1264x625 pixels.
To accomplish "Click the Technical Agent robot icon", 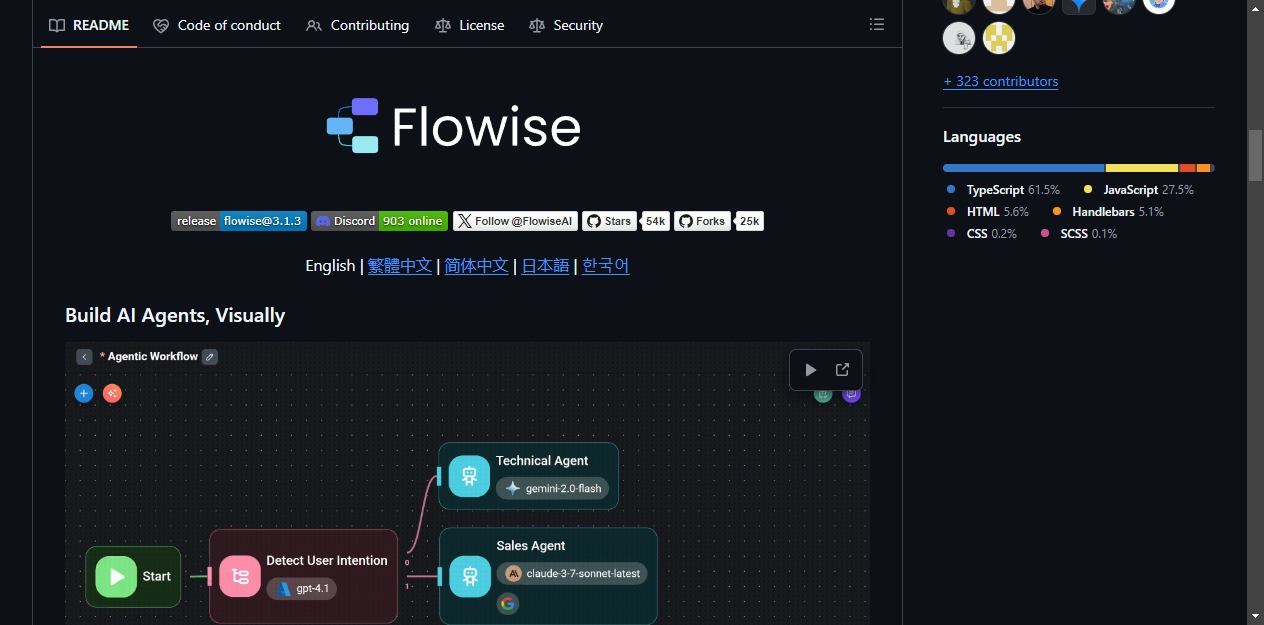I will (469, 476).
